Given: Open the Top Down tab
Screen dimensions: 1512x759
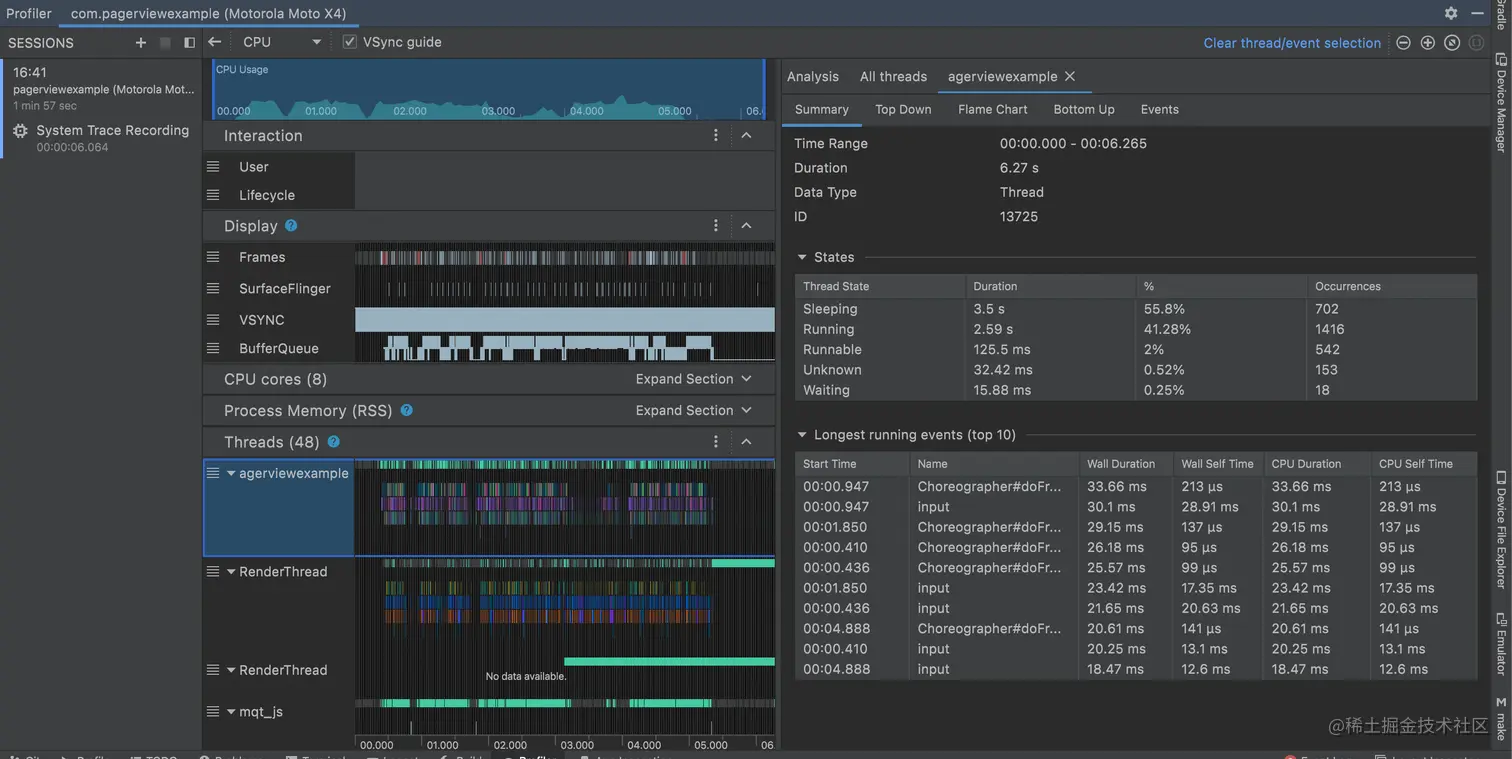Looking at the screenshot, I should [903, 110].
